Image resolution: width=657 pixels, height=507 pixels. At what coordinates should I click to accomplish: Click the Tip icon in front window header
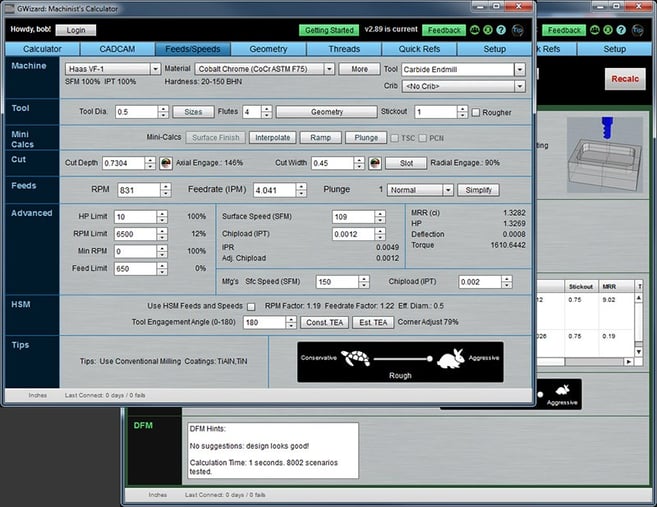[x=518, y=30]
